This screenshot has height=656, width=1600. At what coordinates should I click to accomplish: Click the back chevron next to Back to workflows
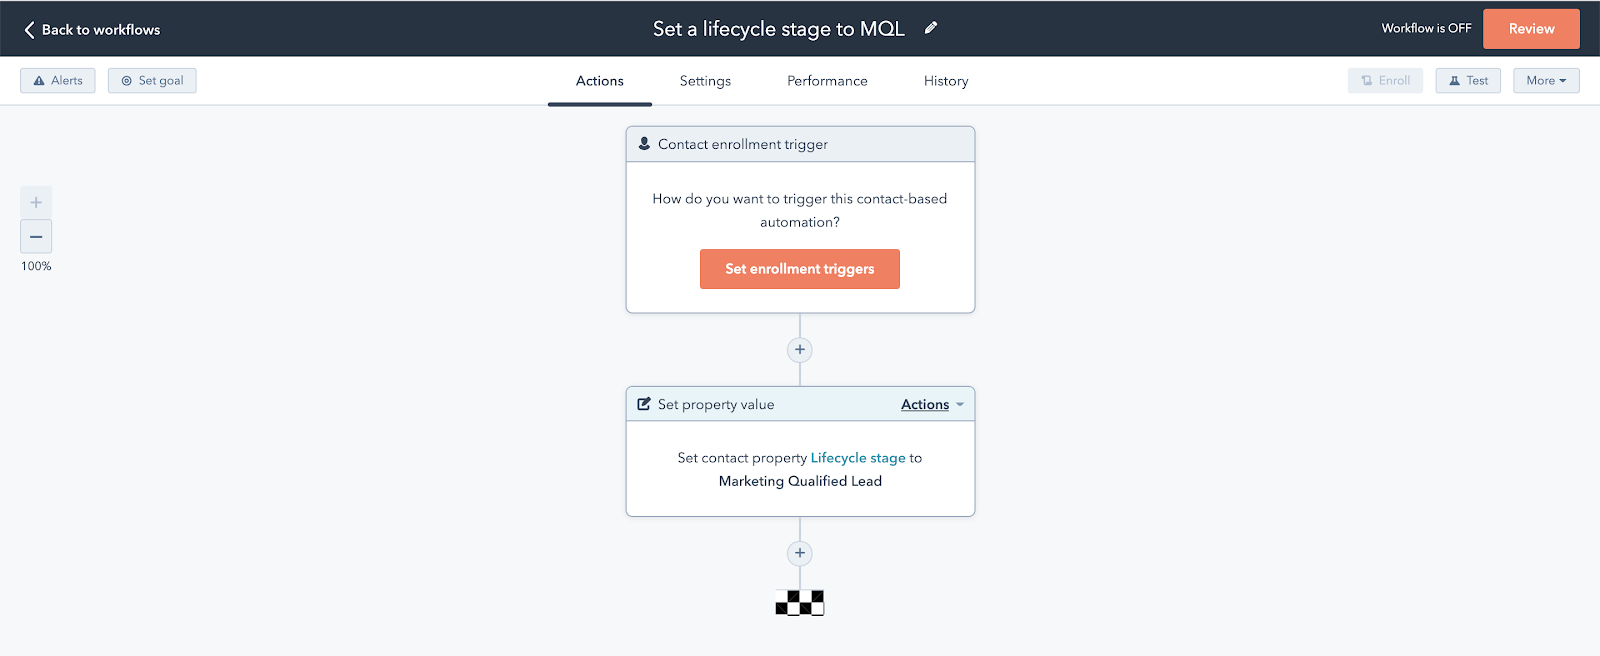(x=27, y=29)
